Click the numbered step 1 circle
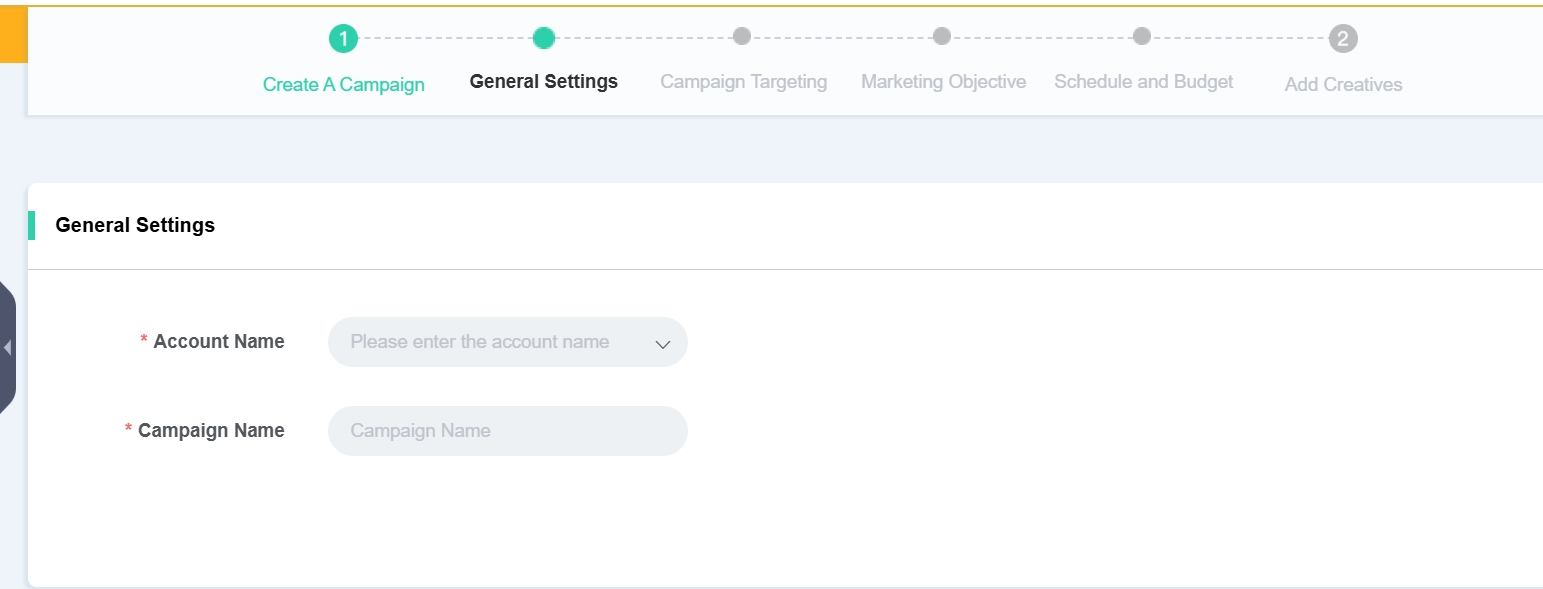The width and height of the screenshot is (1543, 589). click(x=343, y=39)
